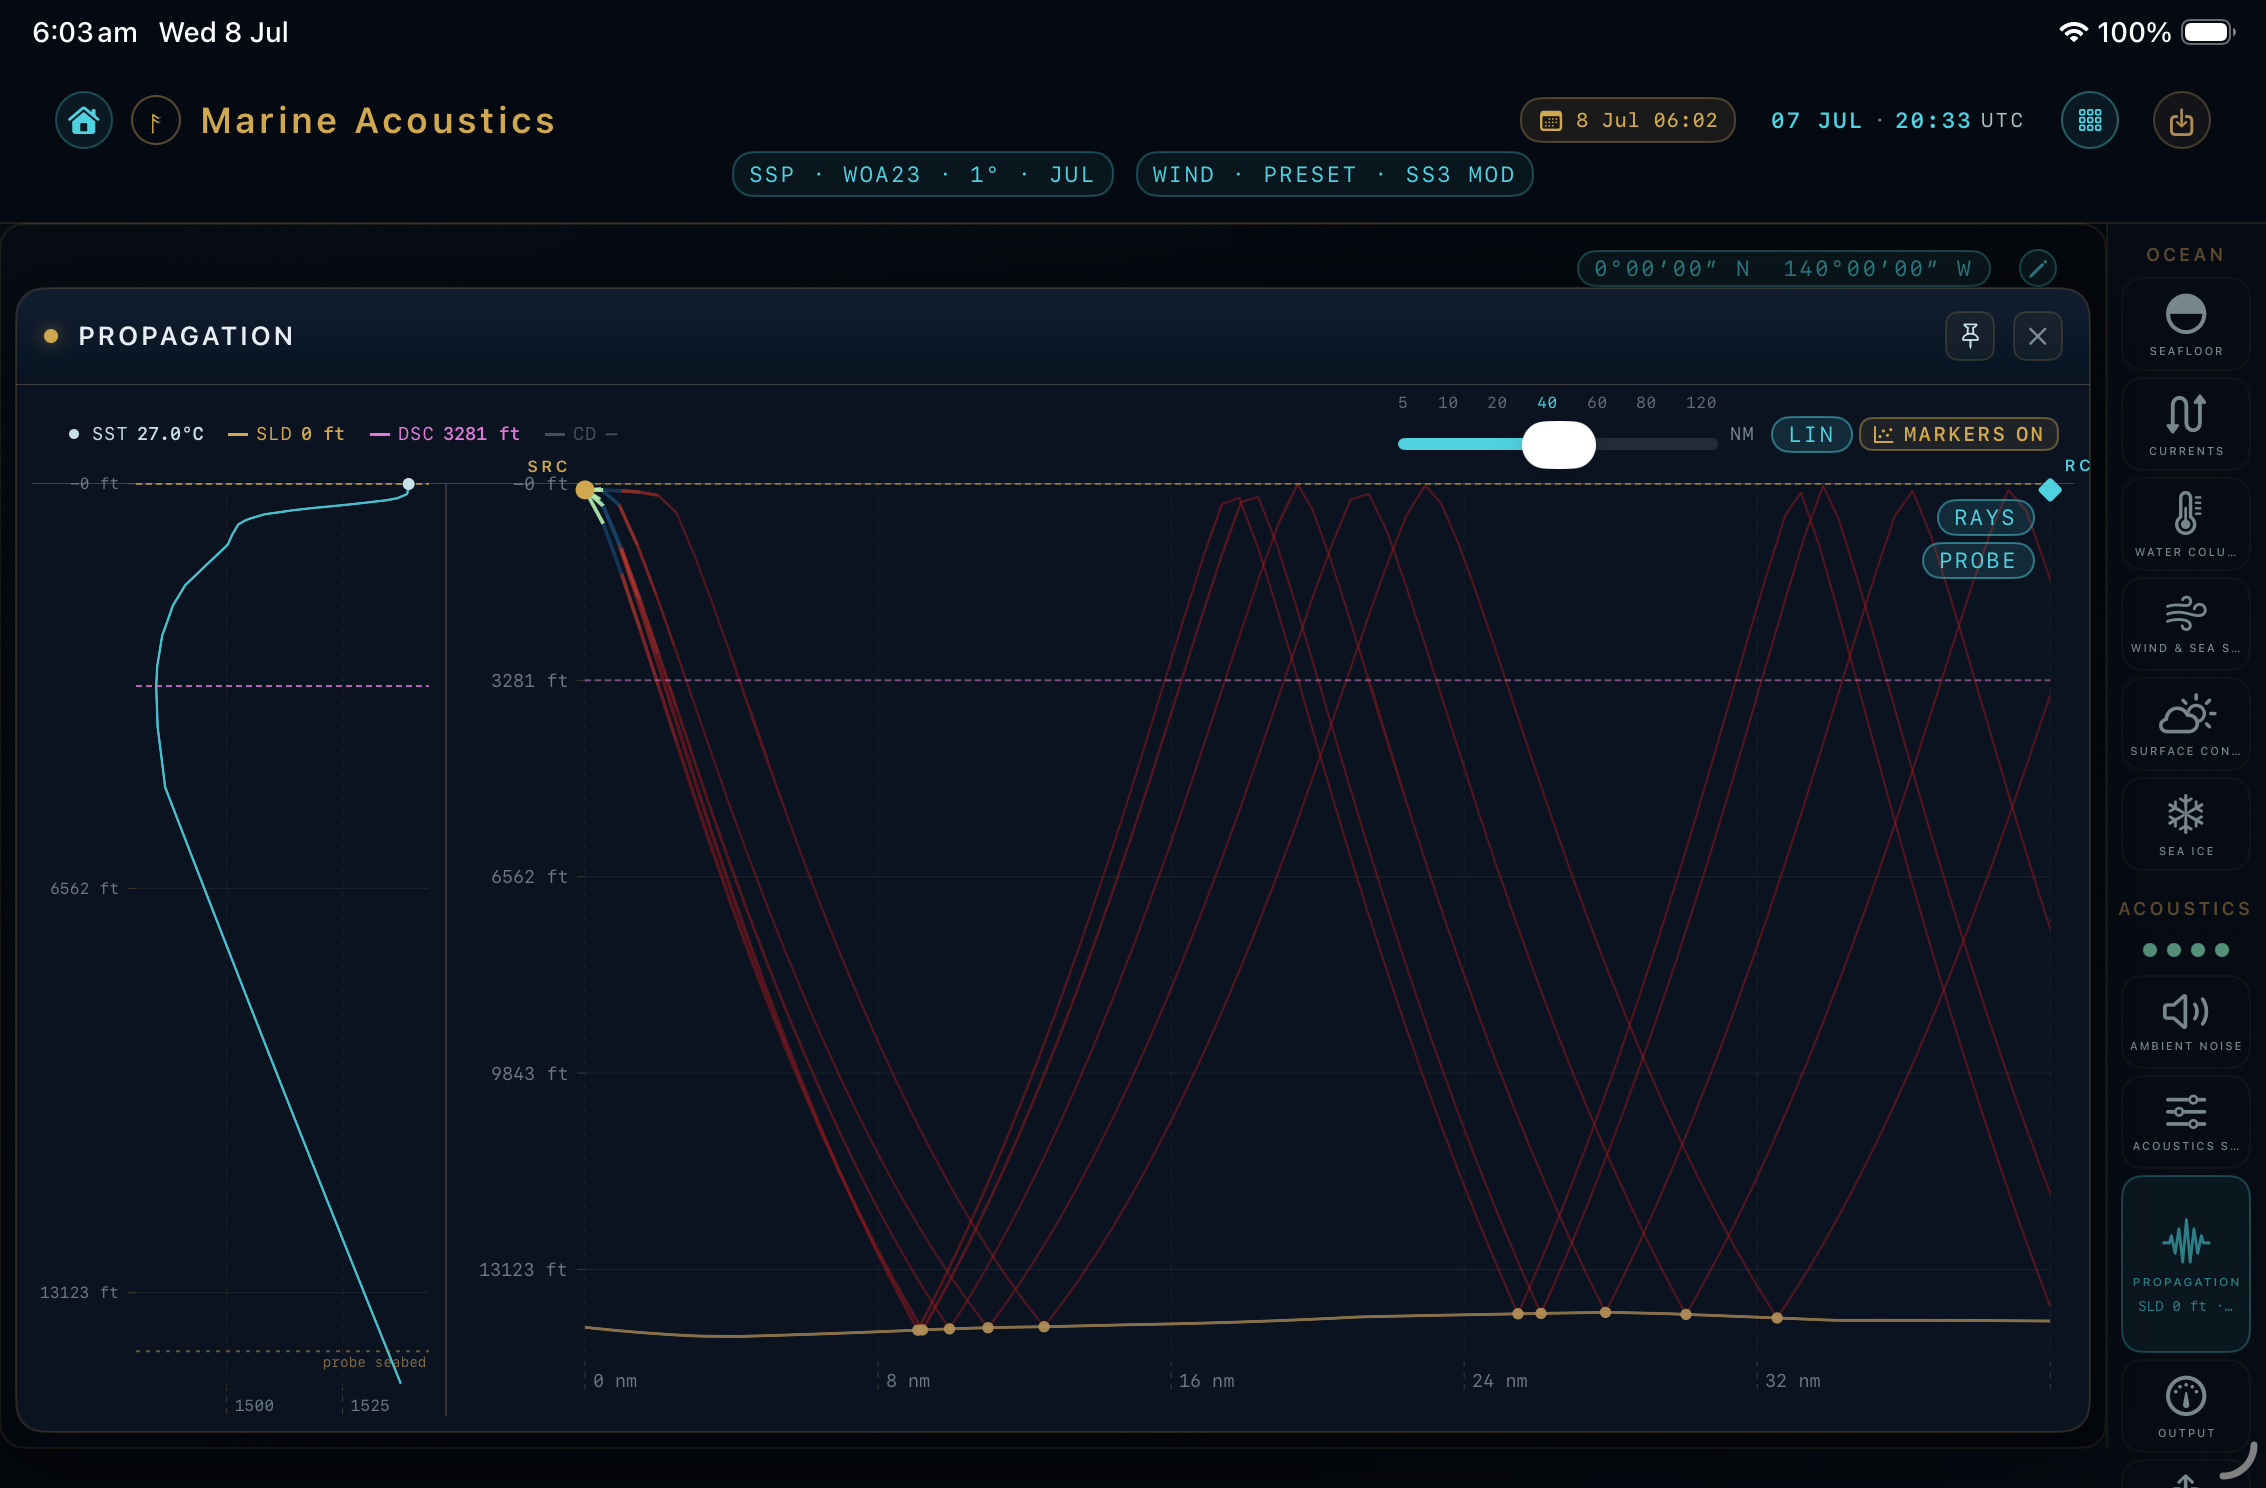This screenshot has width=2266, height=1488.
Task: Click the 16 nm range axis label
Action: point(1207,1381)
